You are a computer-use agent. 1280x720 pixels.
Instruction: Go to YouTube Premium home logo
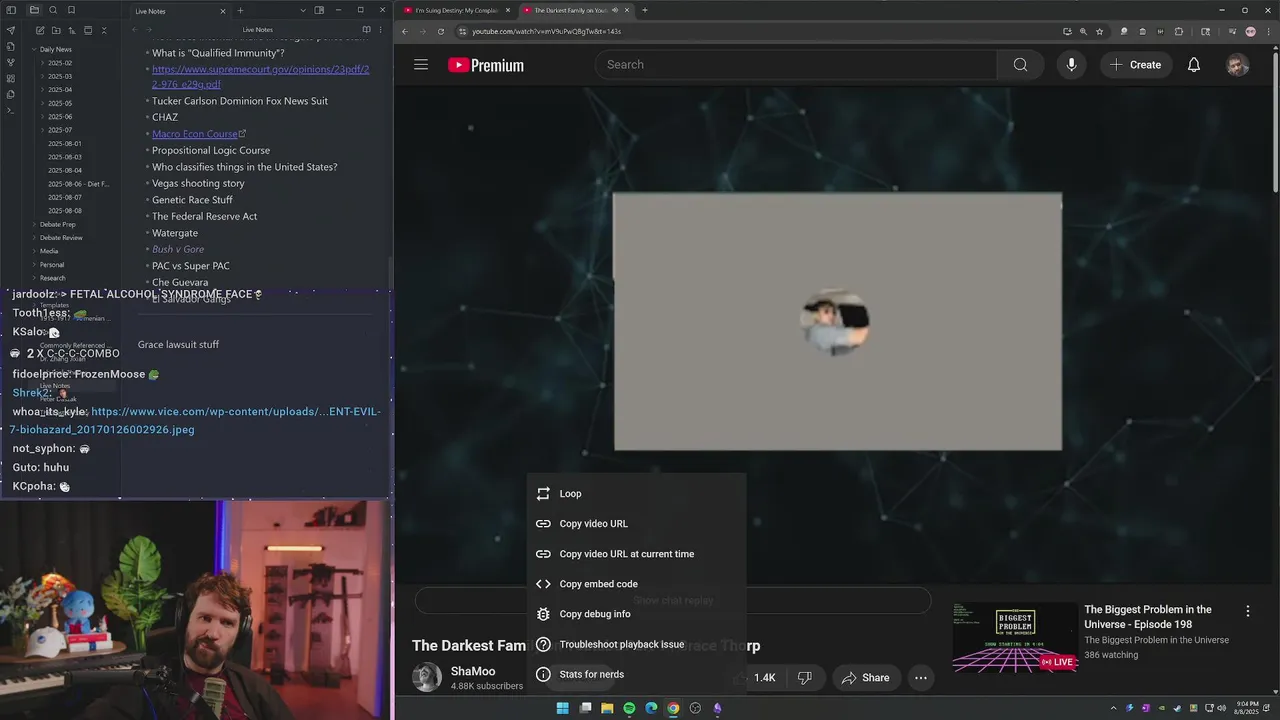pos(486,65)
